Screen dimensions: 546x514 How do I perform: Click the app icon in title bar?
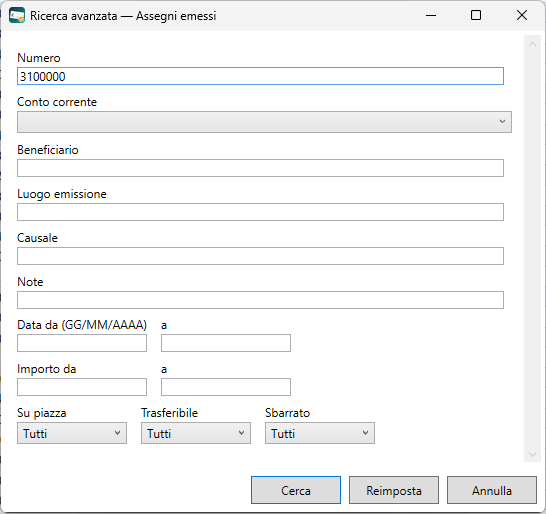click(x=17, y=15)
